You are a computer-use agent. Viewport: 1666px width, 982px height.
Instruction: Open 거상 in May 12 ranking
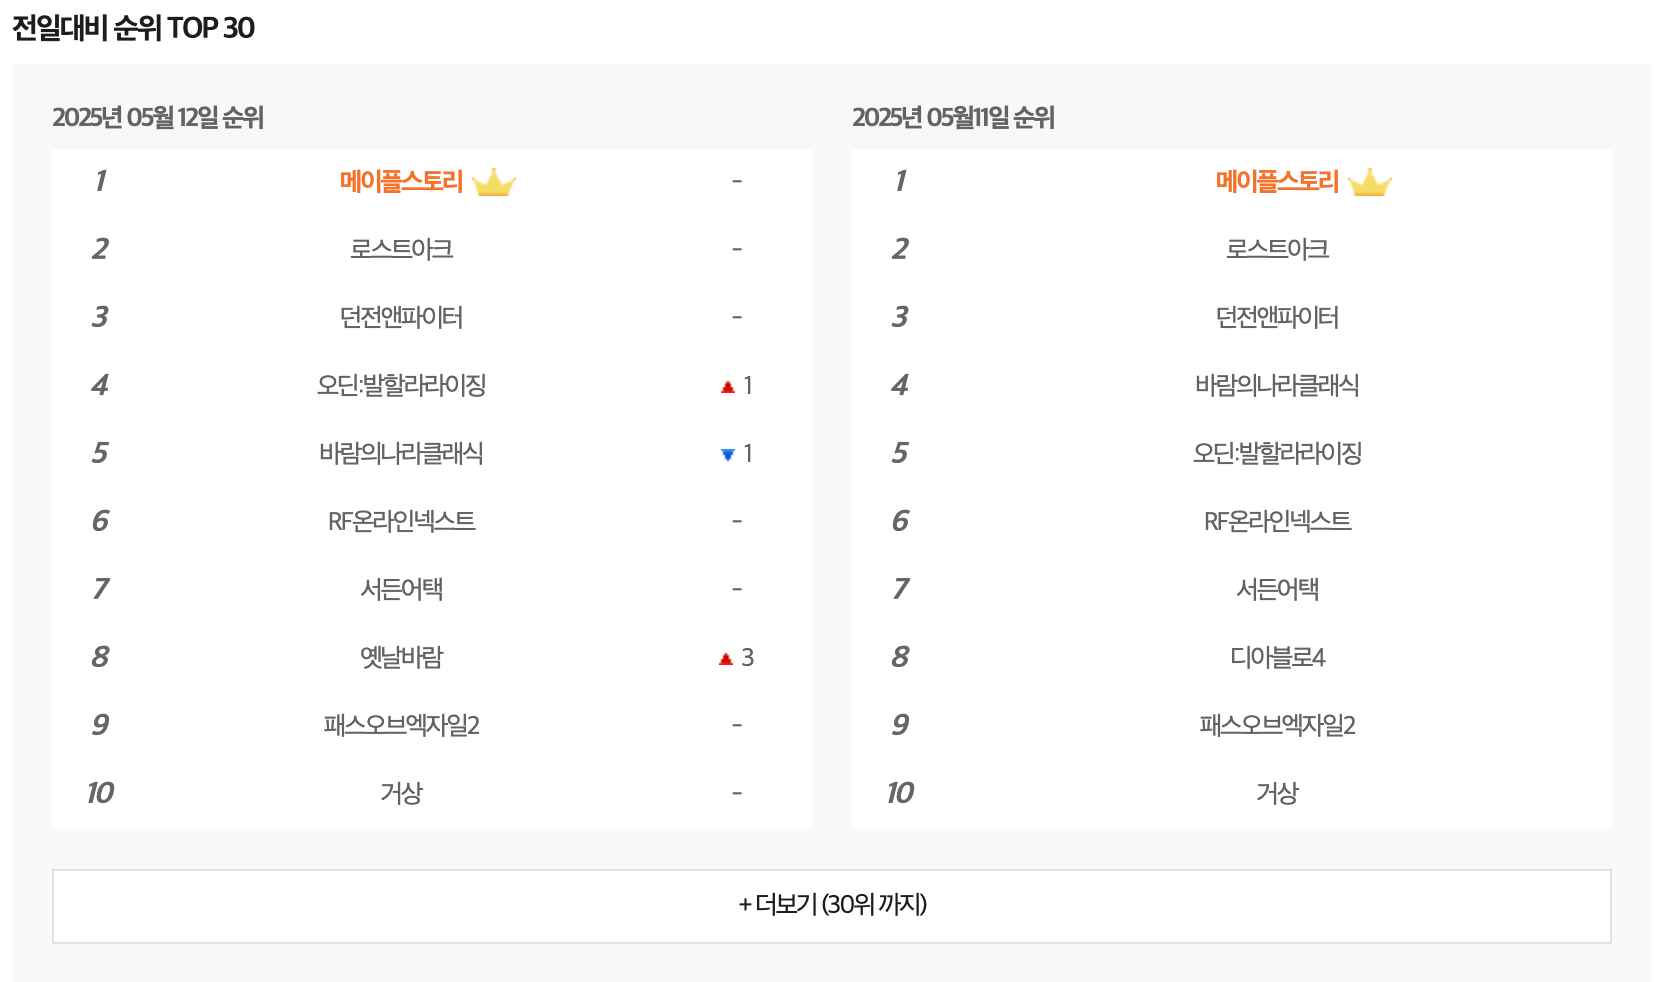(x=401, y=793)
